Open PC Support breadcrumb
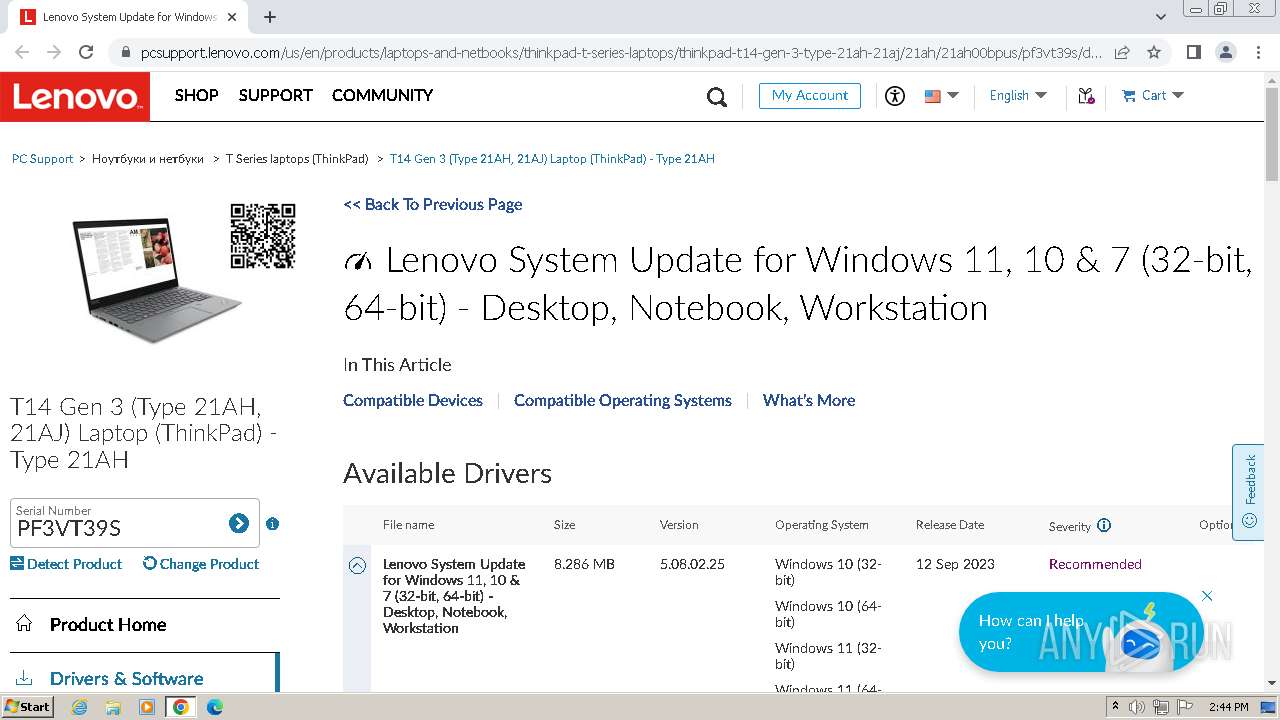Image resolution: width=1280 pixels, height=720 pixels. tap(42, 159)
